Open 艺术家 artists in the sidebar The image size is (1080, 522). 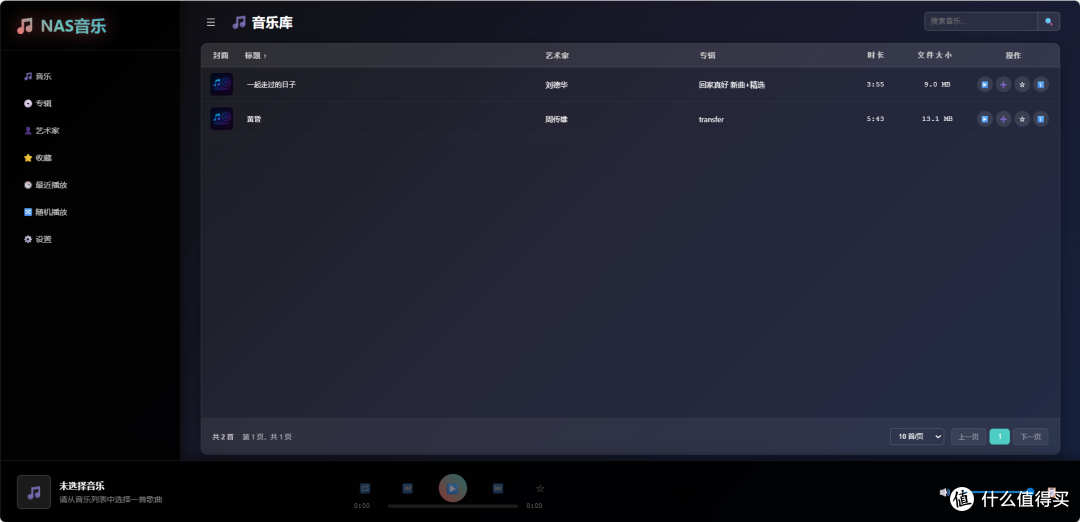click(x=41, y=130)
